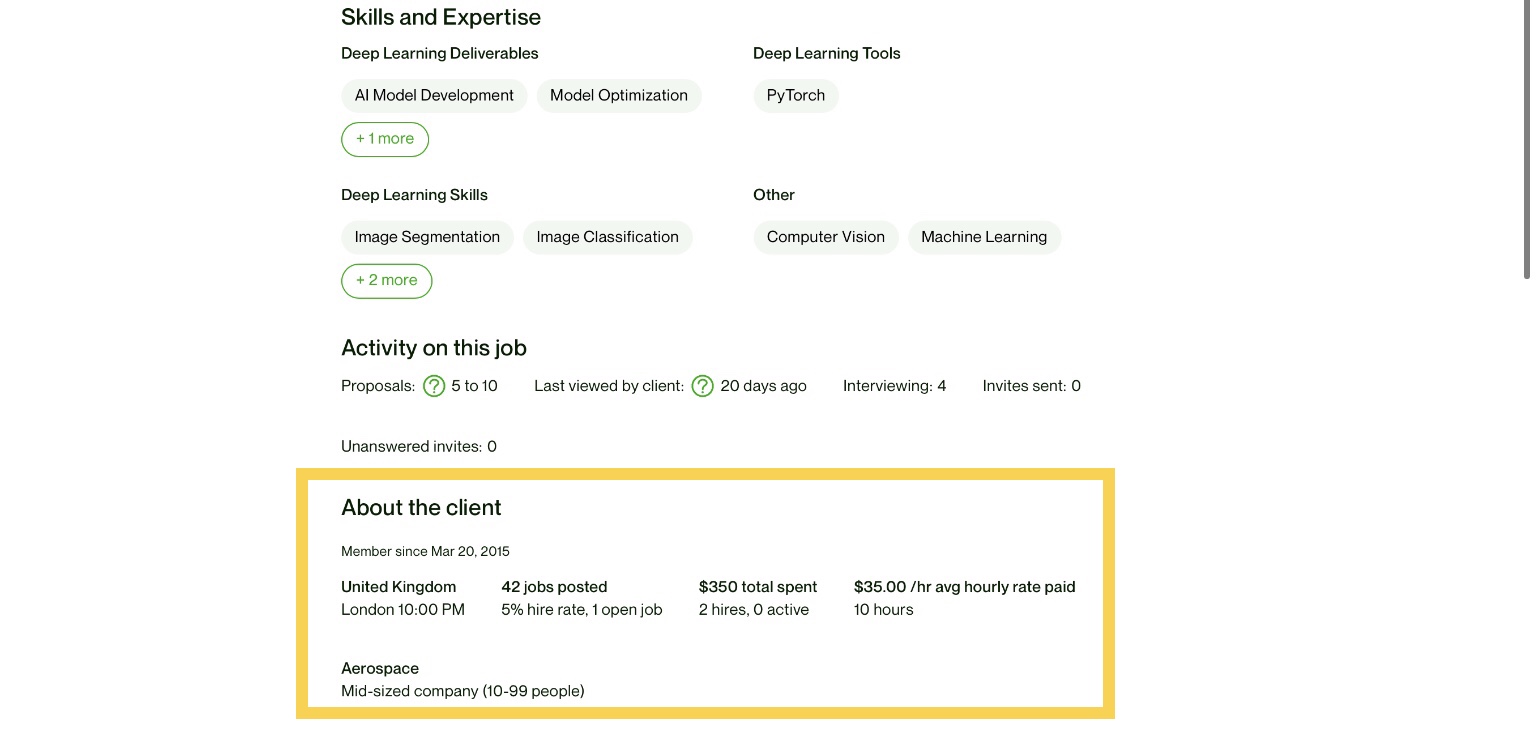Click the '$350 total spent' client stat
The height and width of the screenshot is (729, 1536).
(758, 587)
